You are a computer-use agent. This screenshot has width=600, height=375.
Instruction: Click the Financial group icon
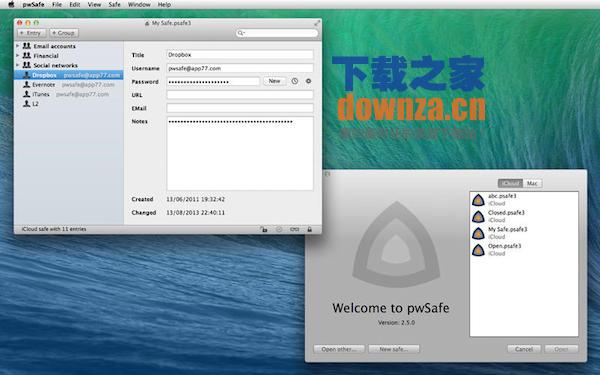pyautogui.click(x=26, y=55)
